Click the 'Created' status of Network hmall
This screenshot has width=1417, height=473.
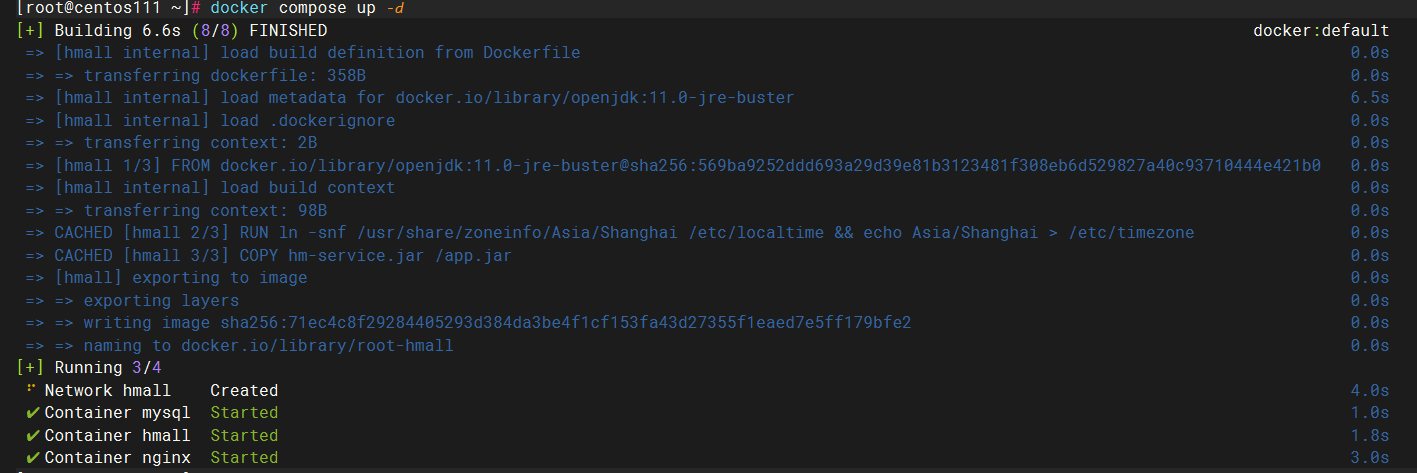tap(244, 391)
